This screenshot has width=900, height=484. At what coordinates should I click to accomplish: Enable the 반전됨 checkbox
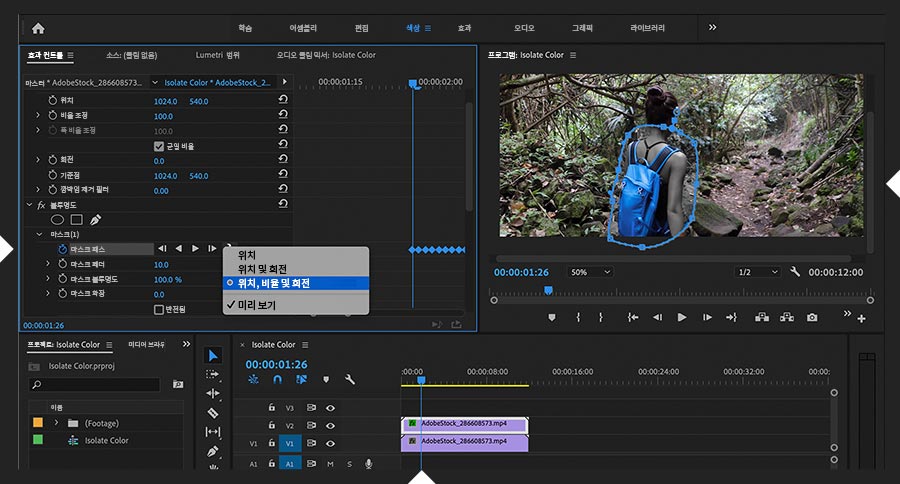[x=159, y=309]
